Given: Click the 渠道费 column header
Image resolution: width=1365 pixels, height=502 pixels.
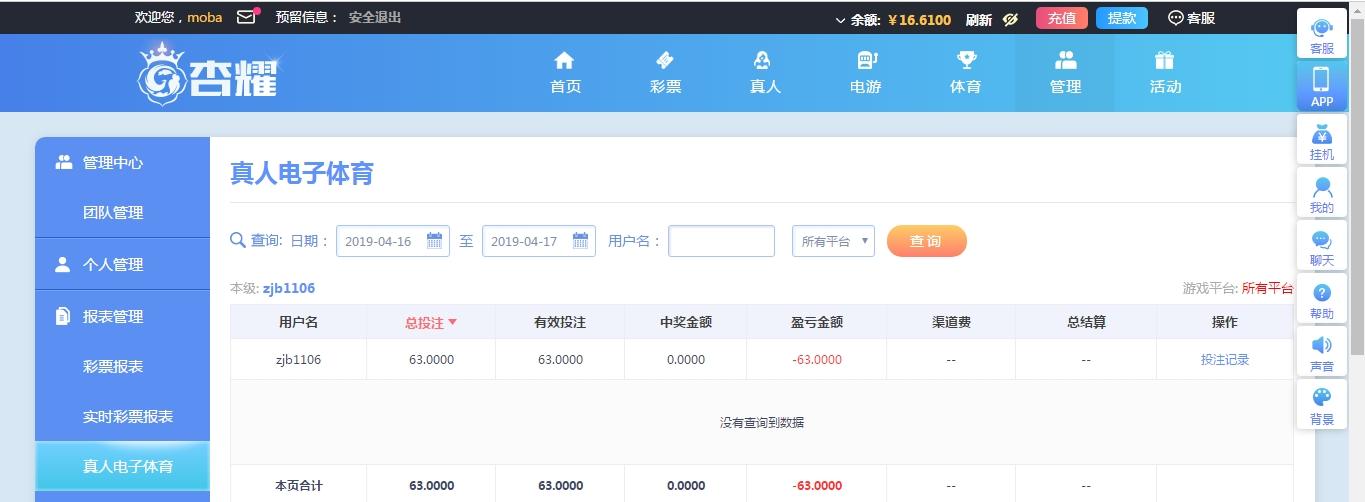Looking at the screenshot, I should [950, 322].
